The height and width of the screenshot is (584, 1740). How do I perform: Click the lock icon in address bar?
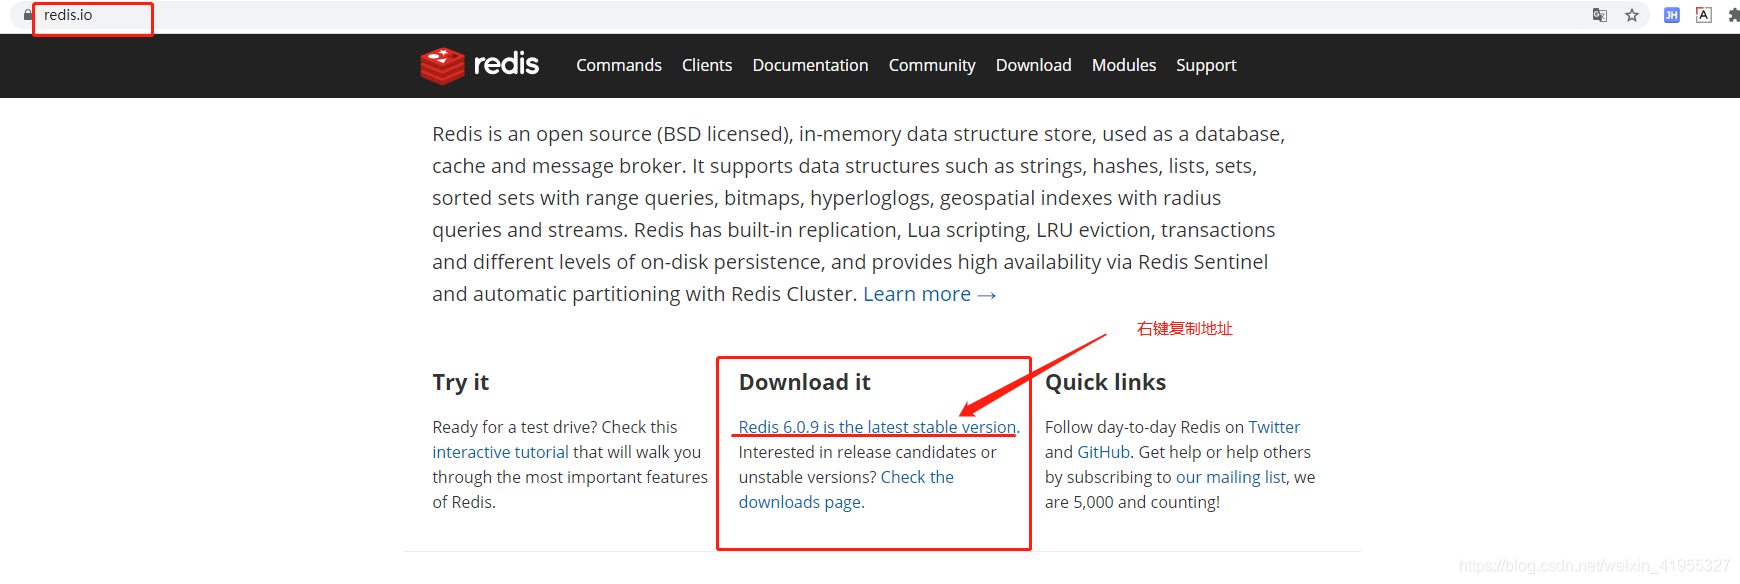tap(28, 15)
